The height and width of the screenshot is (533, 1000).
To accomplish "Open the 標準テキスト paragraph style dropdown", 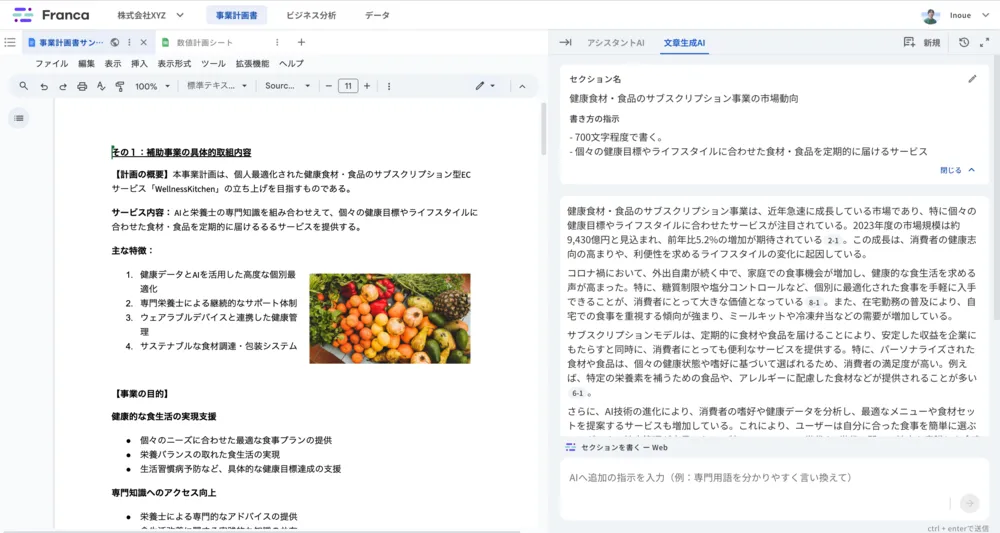I will click(x=217, y=86).
